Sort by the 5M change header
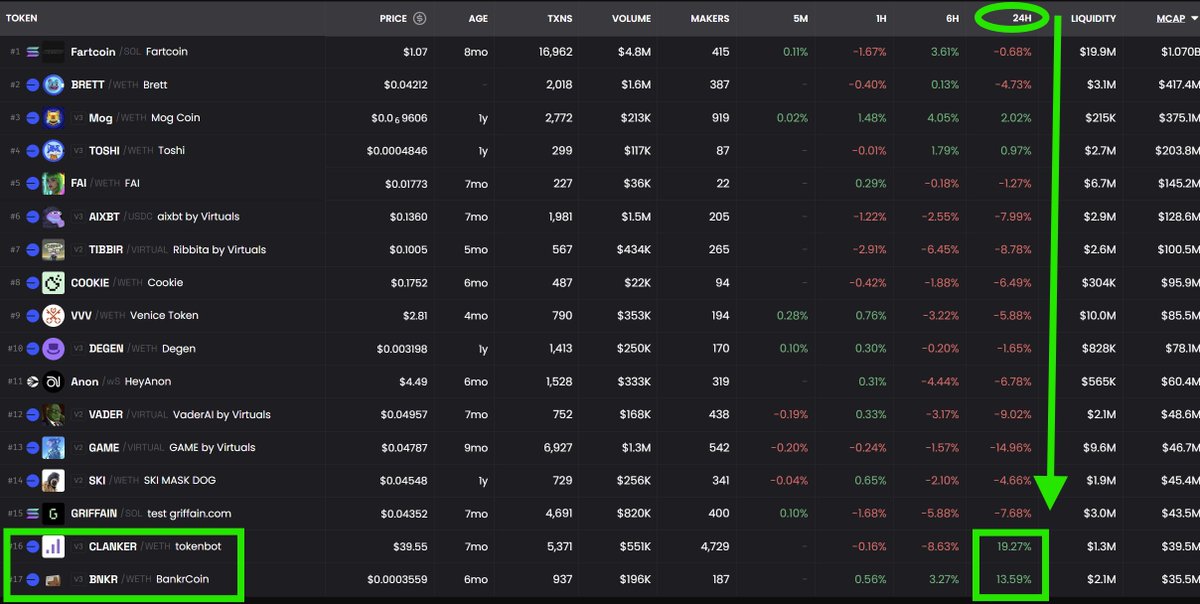1200x604 pixels. click(801, 18)
